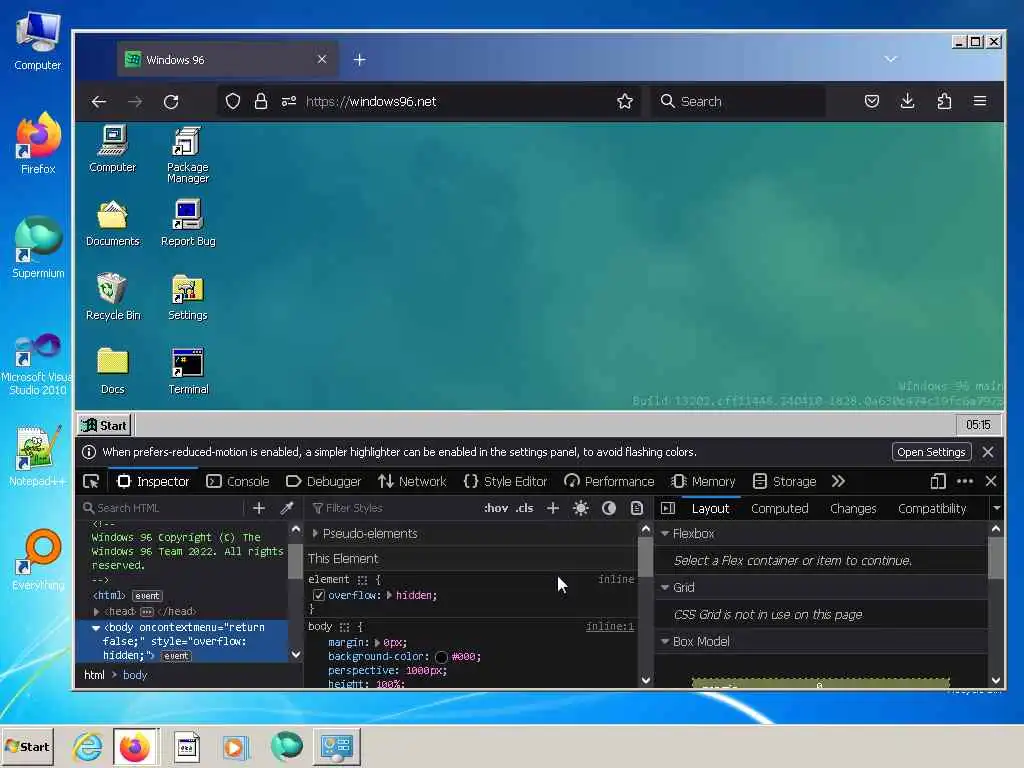Open Windows 96 Computer icon
Viewport: 1024px width, 768px height.
coord(113,149)
